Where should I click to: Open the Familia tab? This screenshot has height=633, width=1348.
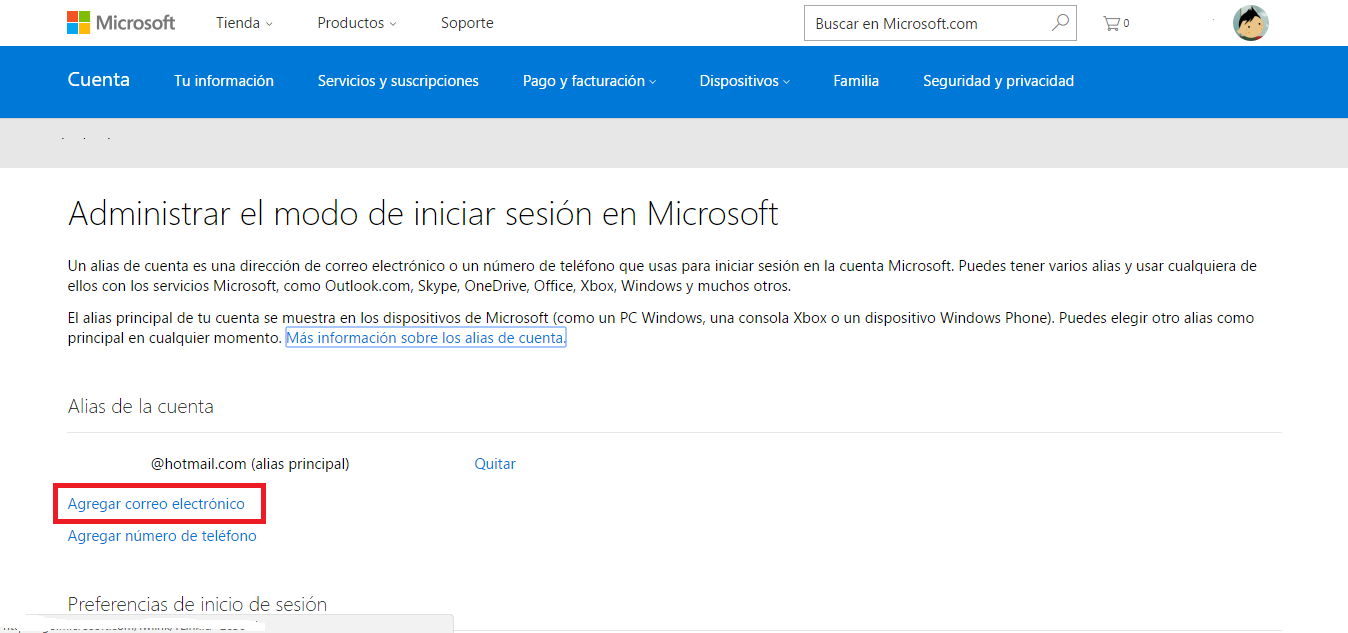point(856,81)
